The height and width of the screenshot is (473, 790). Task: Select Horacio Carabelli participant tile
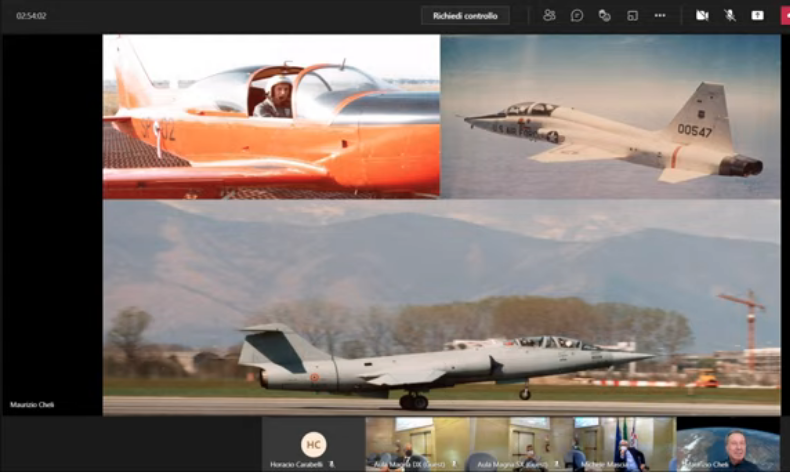tap(313, 445)
